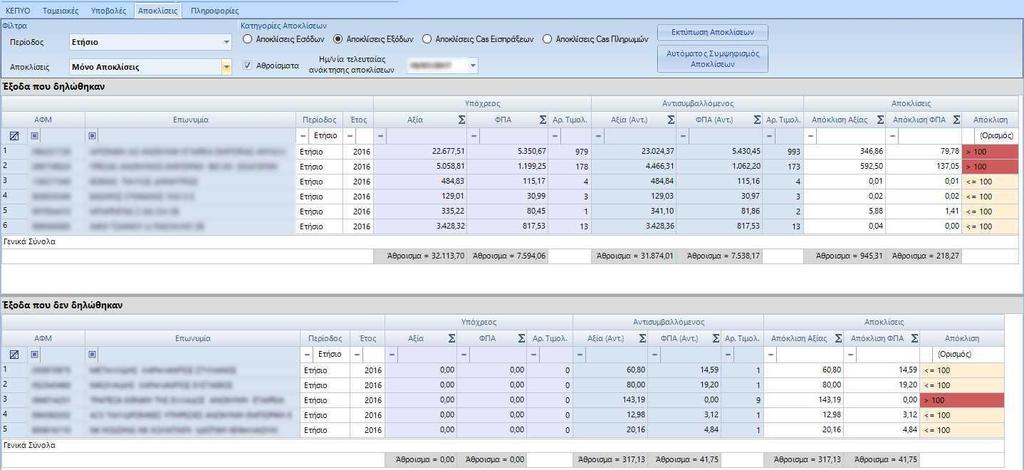Open the (Ορισμός) filter in Έξοδα που δεν δηλώθηκαν
This screenshot has width=1024, height=470.
tap(961, 354)
